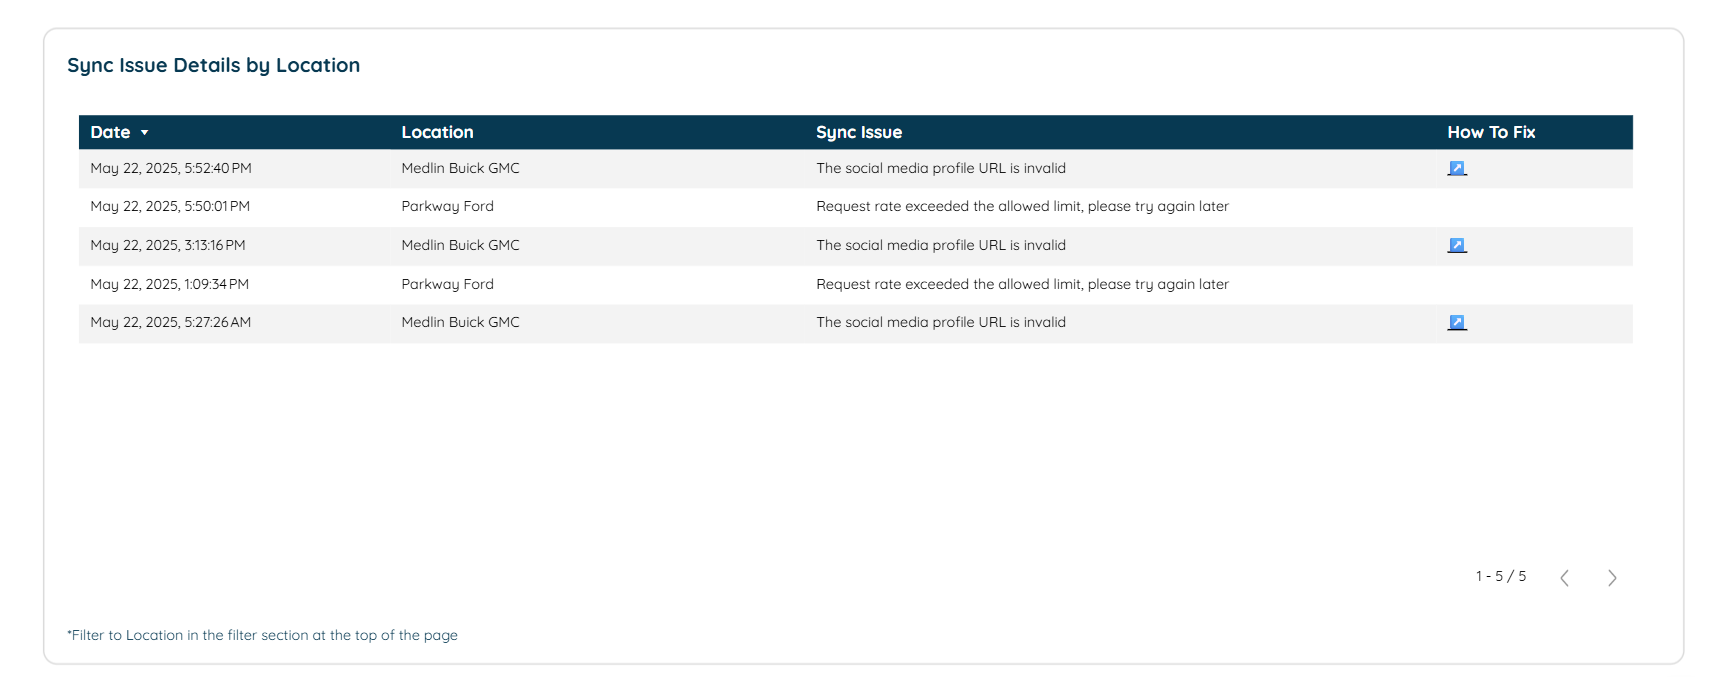Screen dimensions: 1712x677
Task: Click rate exceeded issue in 1:09:34 PM row
Action: click(x=1022, y=284)
